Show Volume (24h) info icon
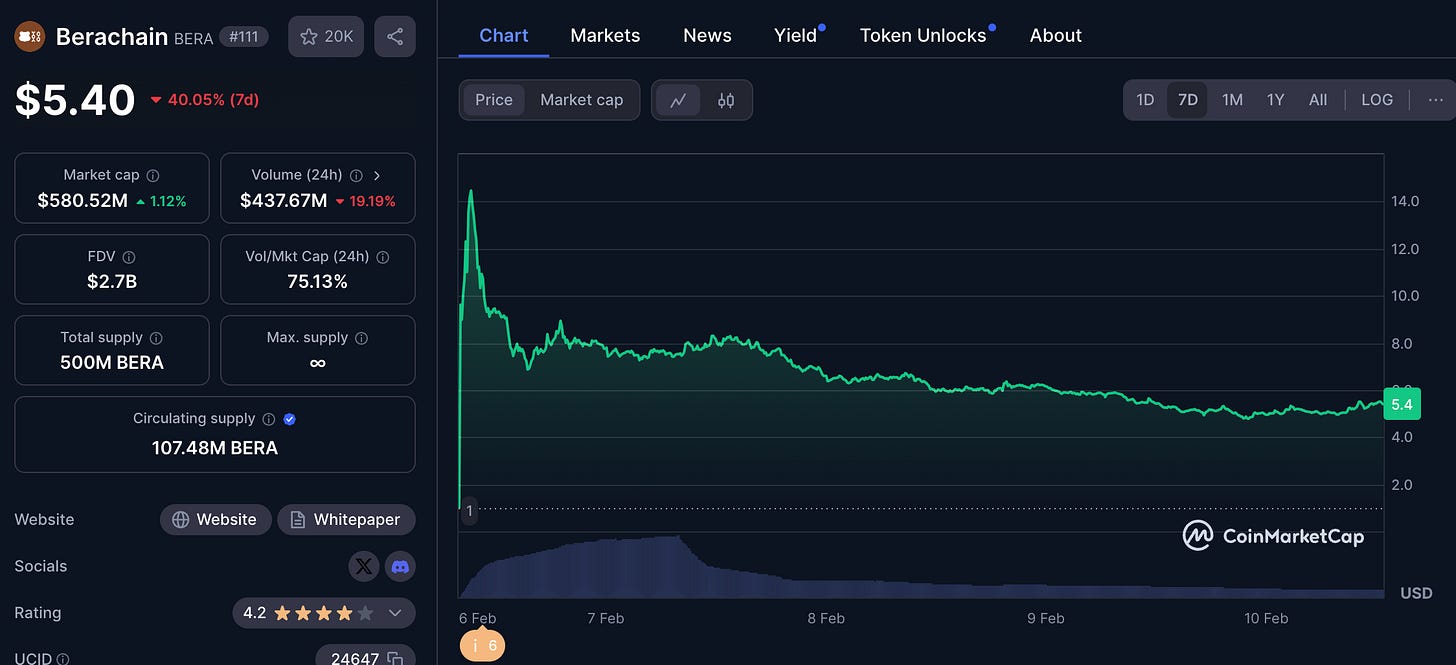The width and height of the screenshot is (1456, 665). tap(356, 175)
